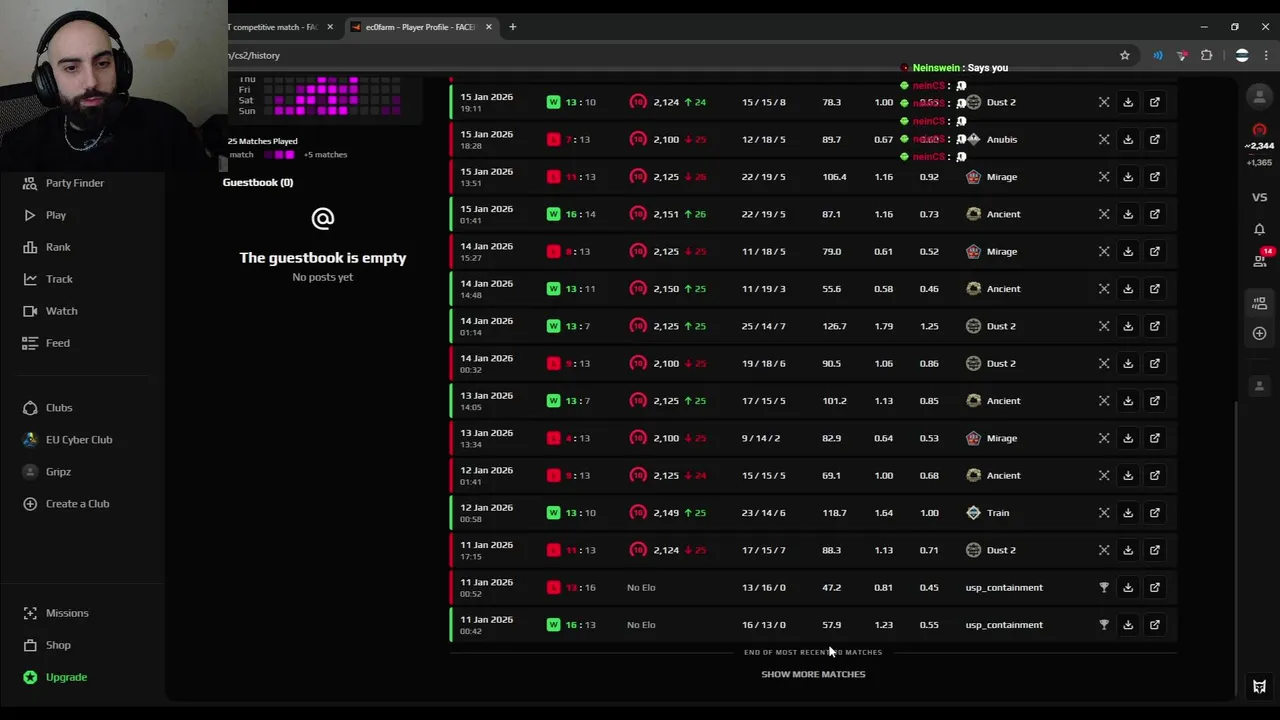Click trophy icon on 11 Jan 00:52 match
Image resolution: width=1280 pixels, height=720 pixels.
point(1104,587)
